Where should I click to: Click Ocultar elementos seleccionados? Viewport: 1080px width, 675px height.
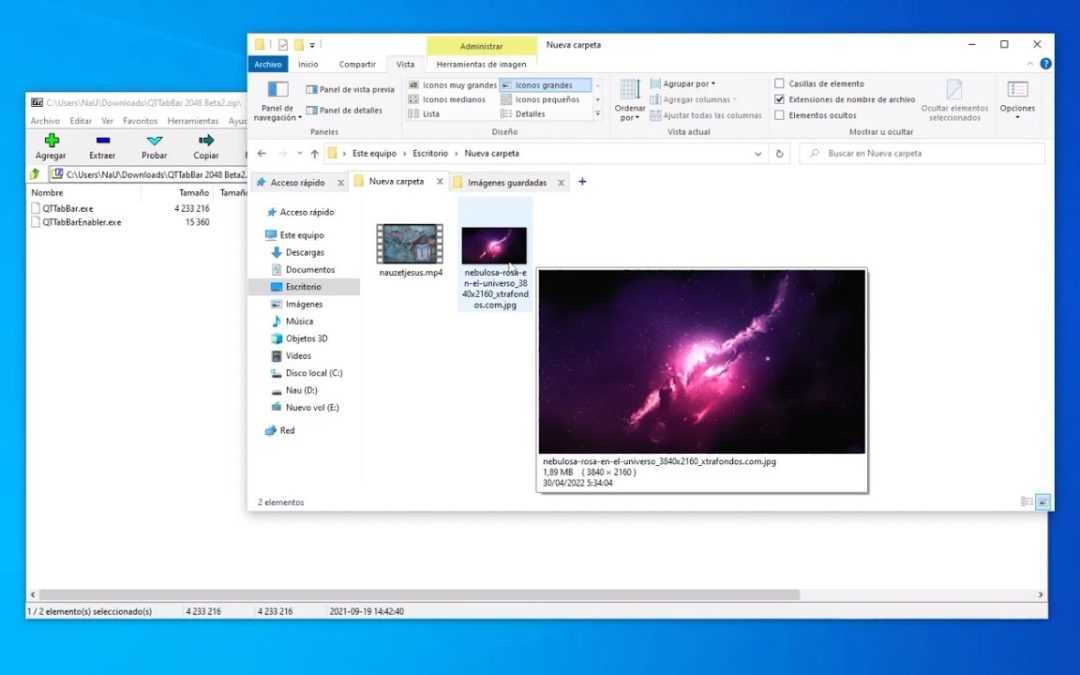click(x=953, y=97)
